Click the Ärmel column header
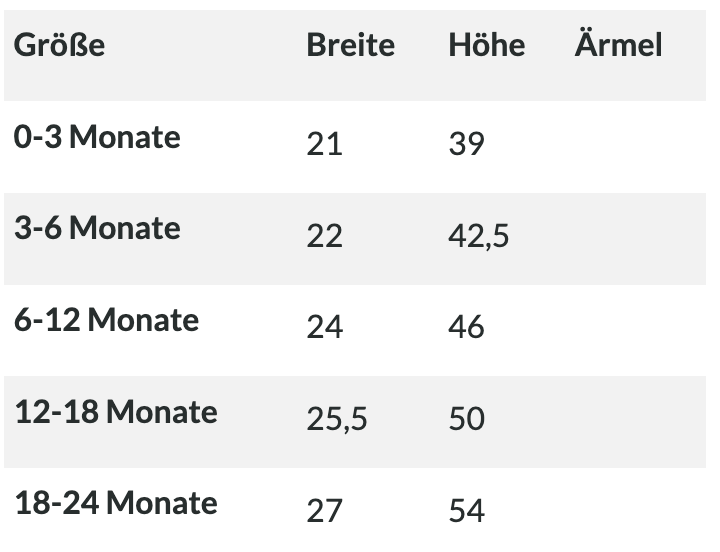Screen dimensions: 720x552 point(618,44)
